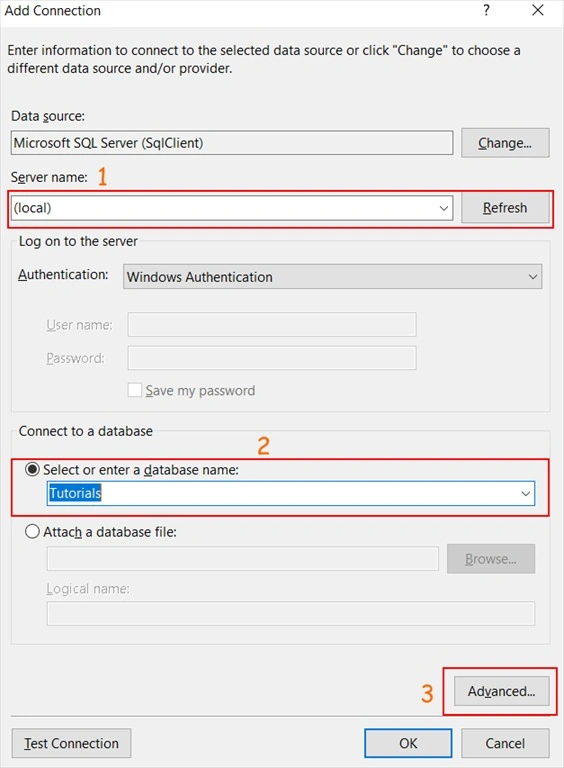Check the Save my password checkbox
Screen dimensions: 564x768
[135, 390]
